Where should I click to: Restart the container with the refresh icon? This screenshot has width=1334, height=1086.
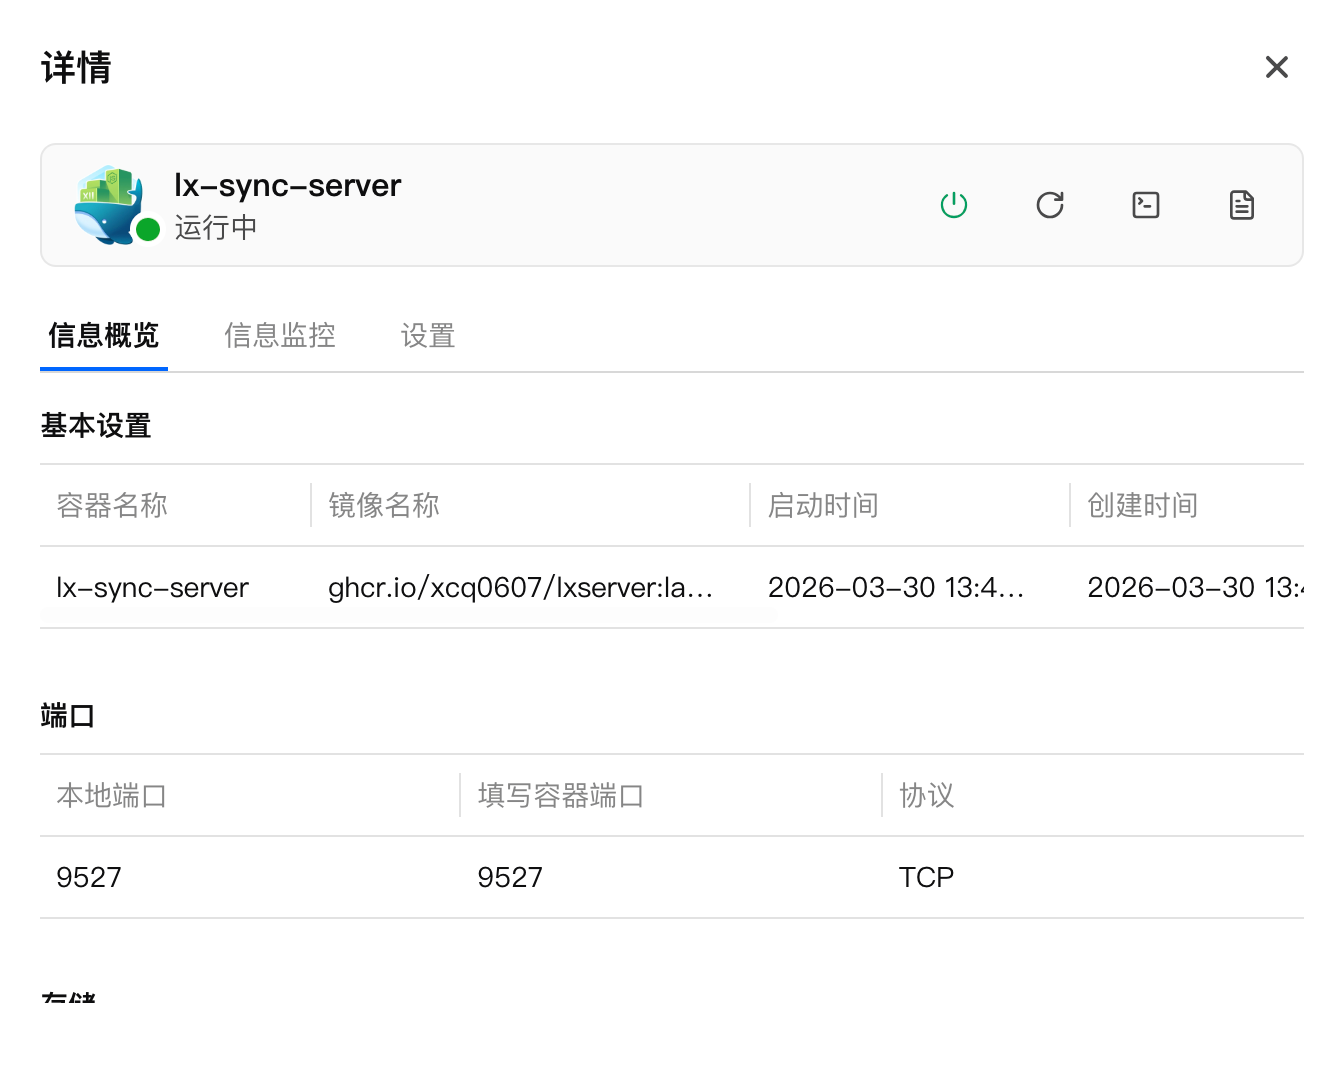(x=1049, y=205)
